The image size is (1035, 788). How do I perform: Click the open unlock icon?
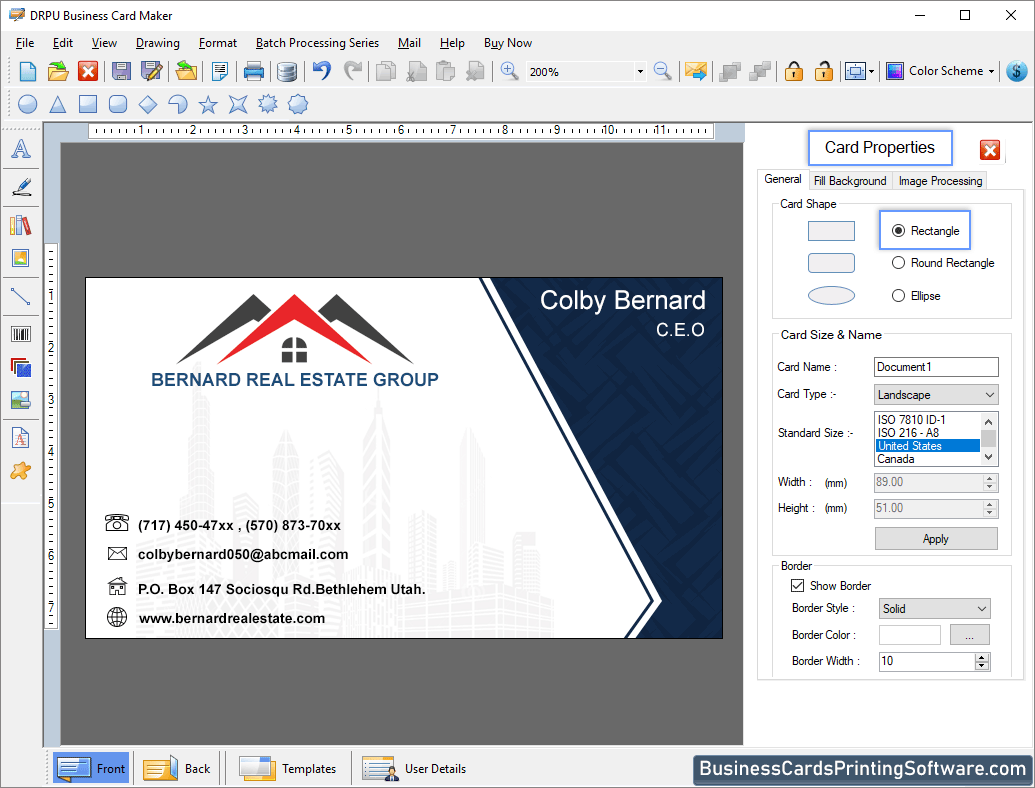click(823, 71)
